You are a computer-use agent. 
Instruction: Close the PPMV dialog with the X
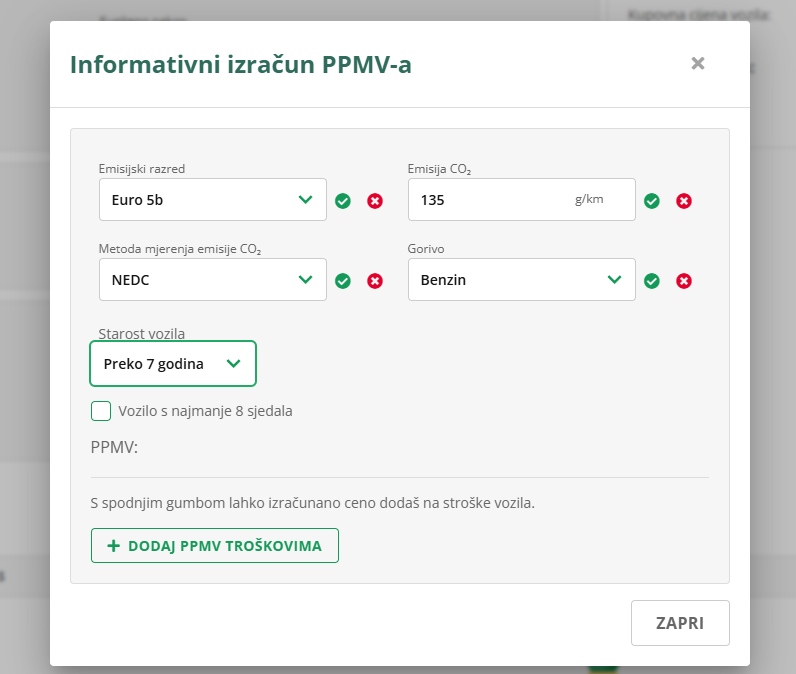tap(698, 64)
